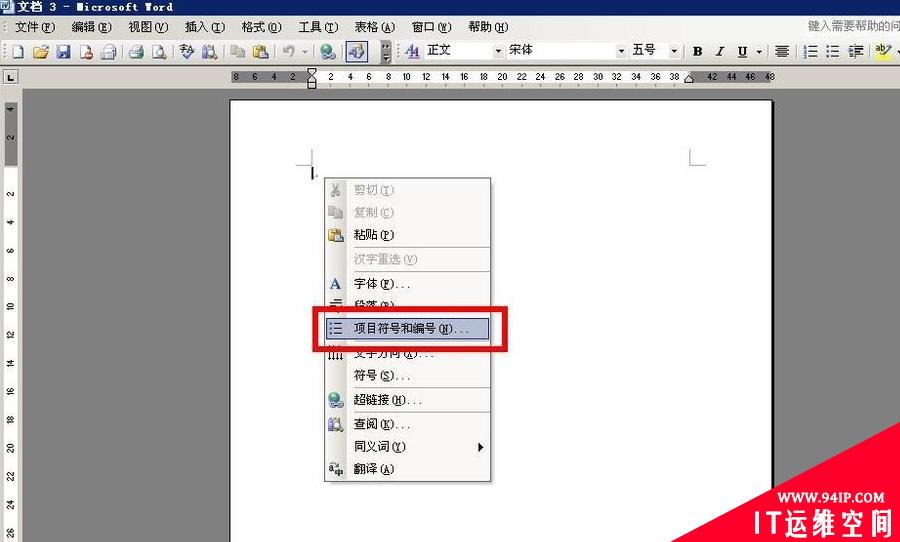This screenshot has height=542, width=900.
Task: Click the translate icon beside 翻译 entry
Action: coord(336,469)
